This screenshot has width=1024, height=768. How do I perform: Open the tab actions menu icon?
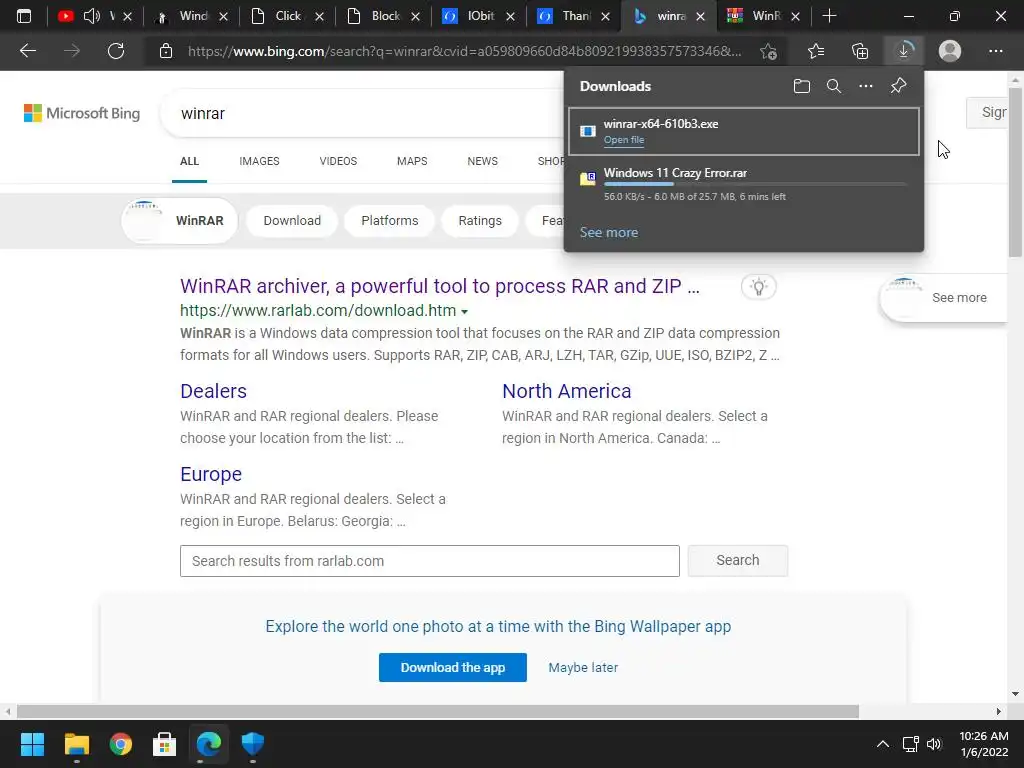click(x=24, y=16)
